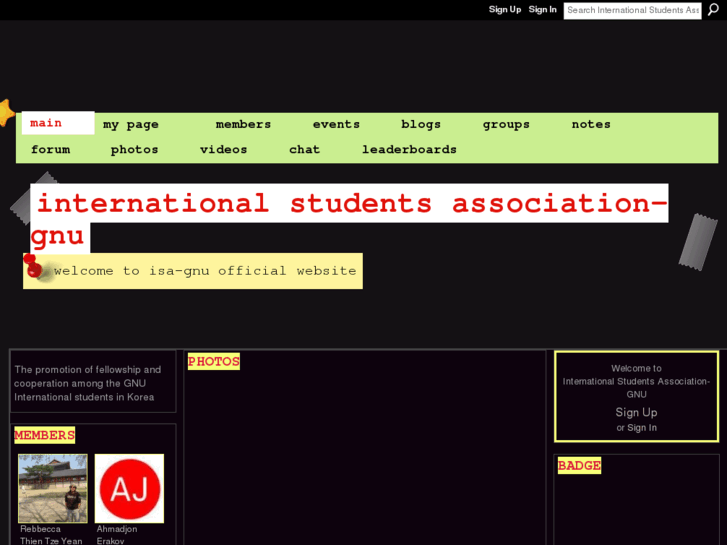Go to my page tab

click(131, 124)
